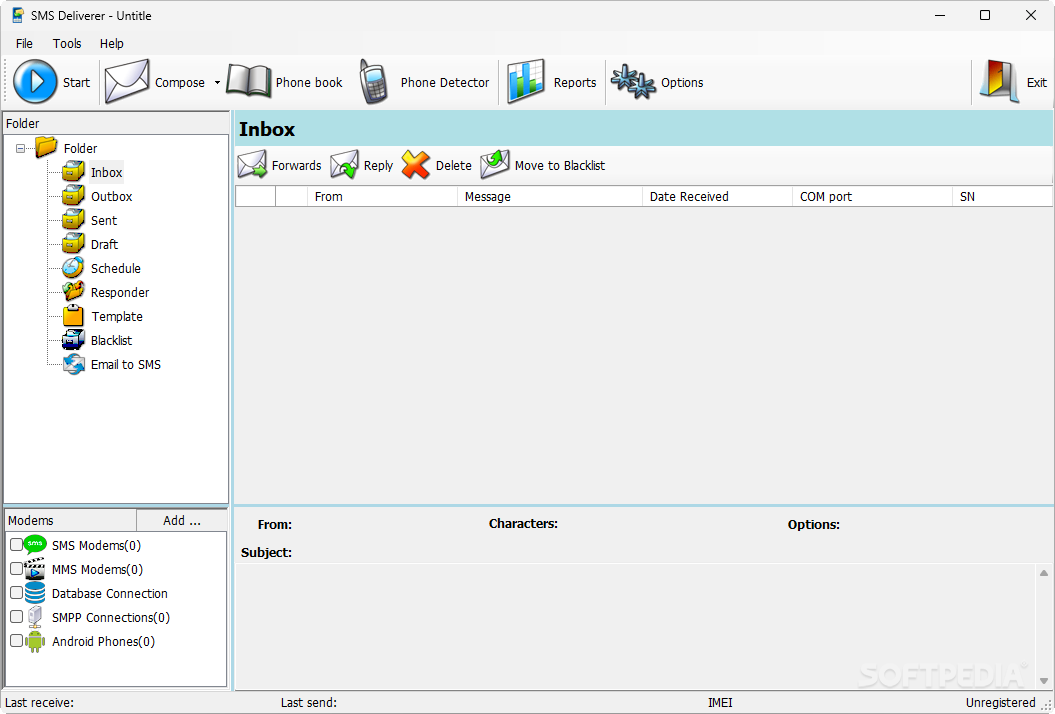
Task: Click the Last send: status text
Action: 309,703
